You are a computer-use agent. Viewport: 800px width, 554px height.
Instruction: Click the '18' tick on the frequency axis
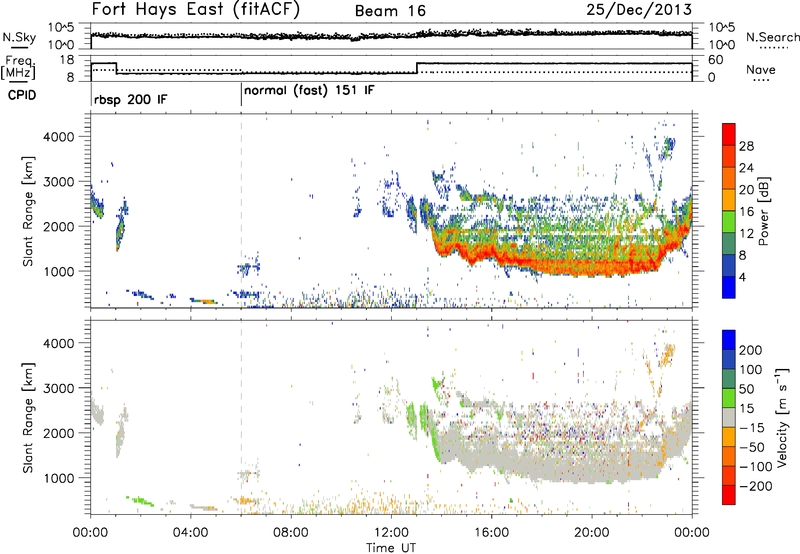click(66, 60)
